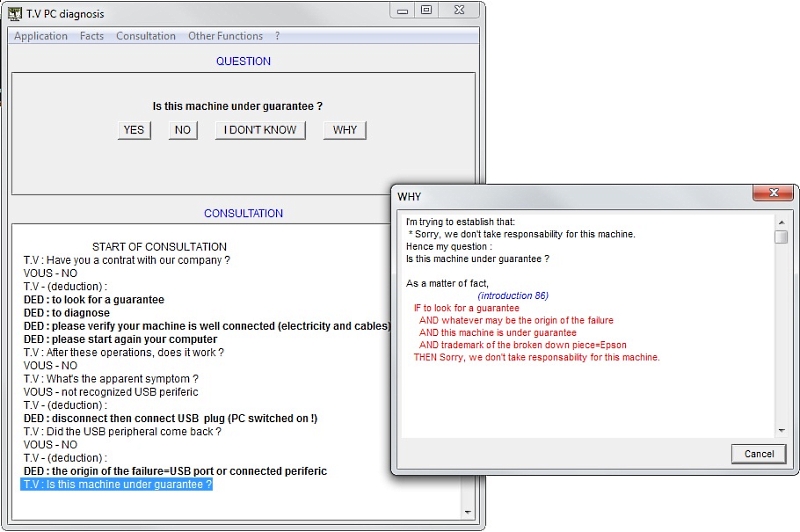Click 'AND whatever may be the origin of the failure'
Viewport: 800px width, 532px height.
[516, 320]
